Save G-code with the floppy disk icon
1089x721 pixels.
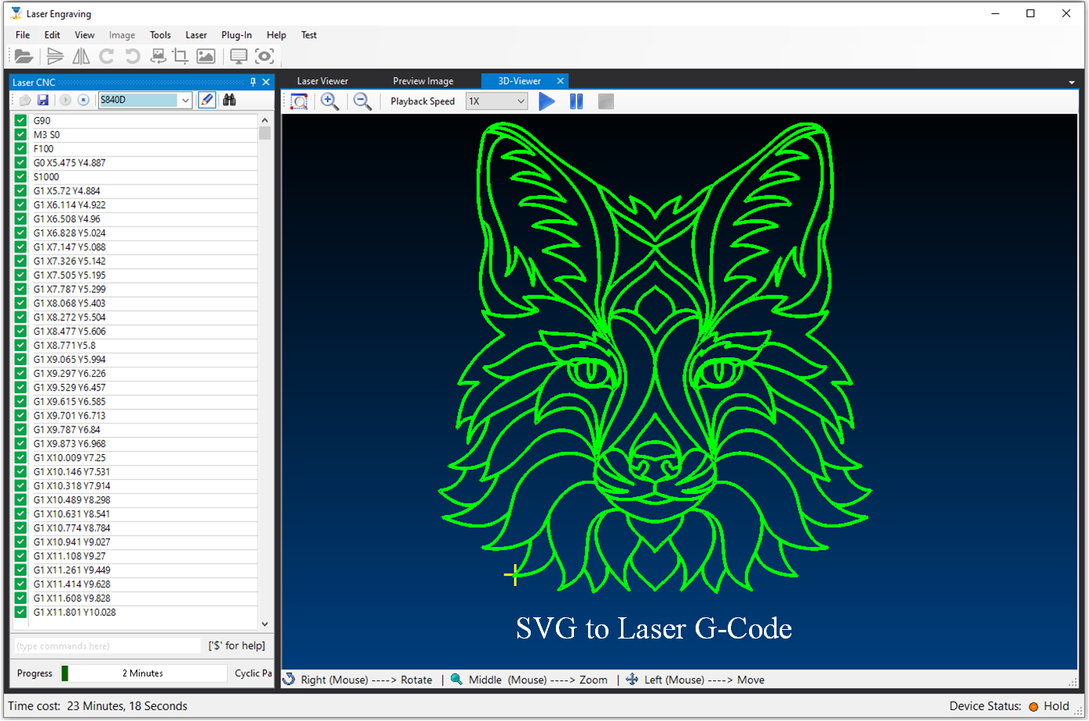pos(43,100)
